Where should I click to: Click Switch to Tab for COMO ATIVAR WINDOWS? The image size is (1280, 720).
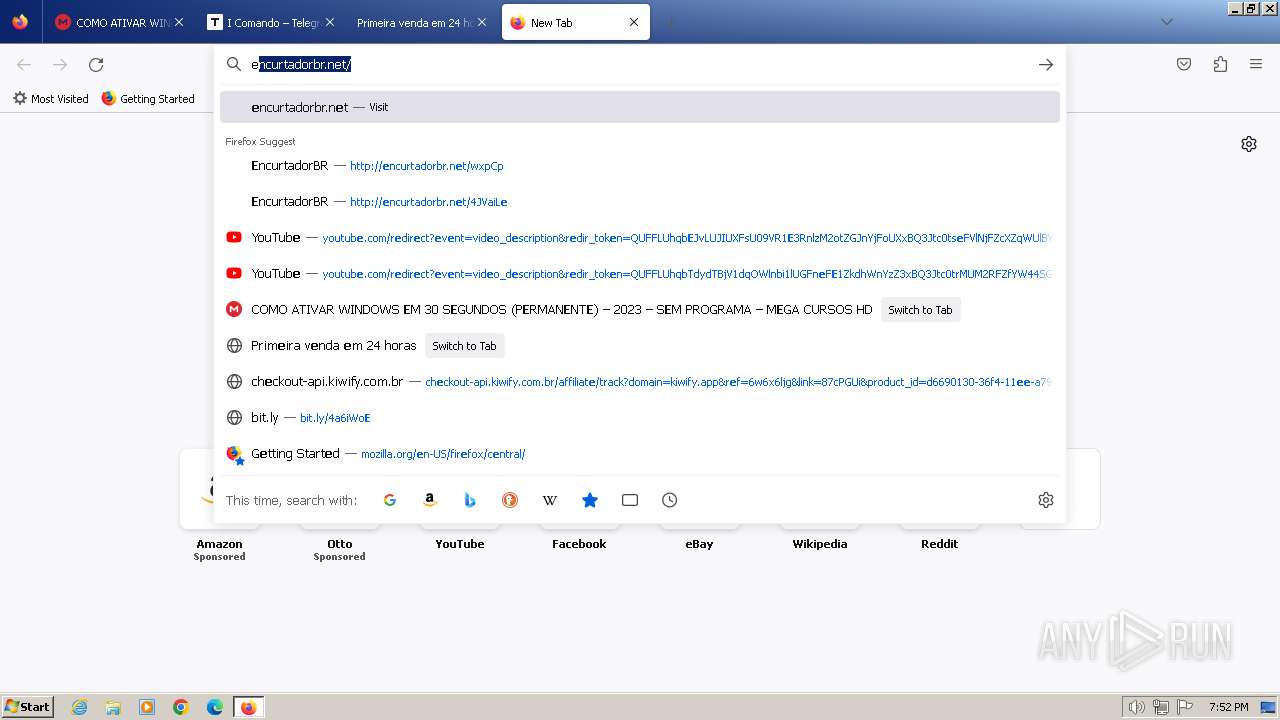[920, 310]
